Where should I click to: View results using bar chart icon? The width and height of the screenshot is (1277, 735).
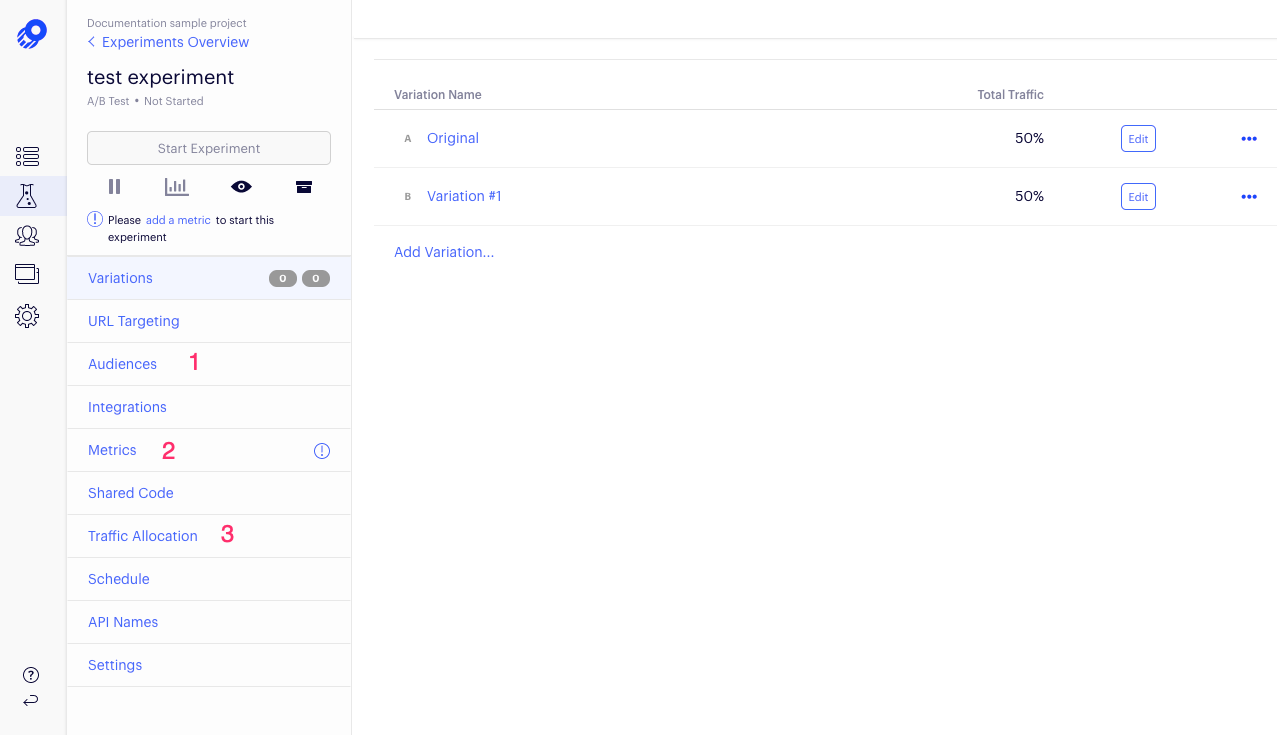coord(176,186)
